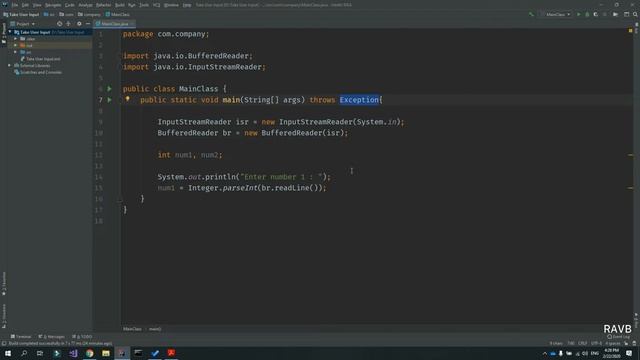640x360 pixels.
Task: Open Task View on the taskbar
Action: click(x=40, y=353)
